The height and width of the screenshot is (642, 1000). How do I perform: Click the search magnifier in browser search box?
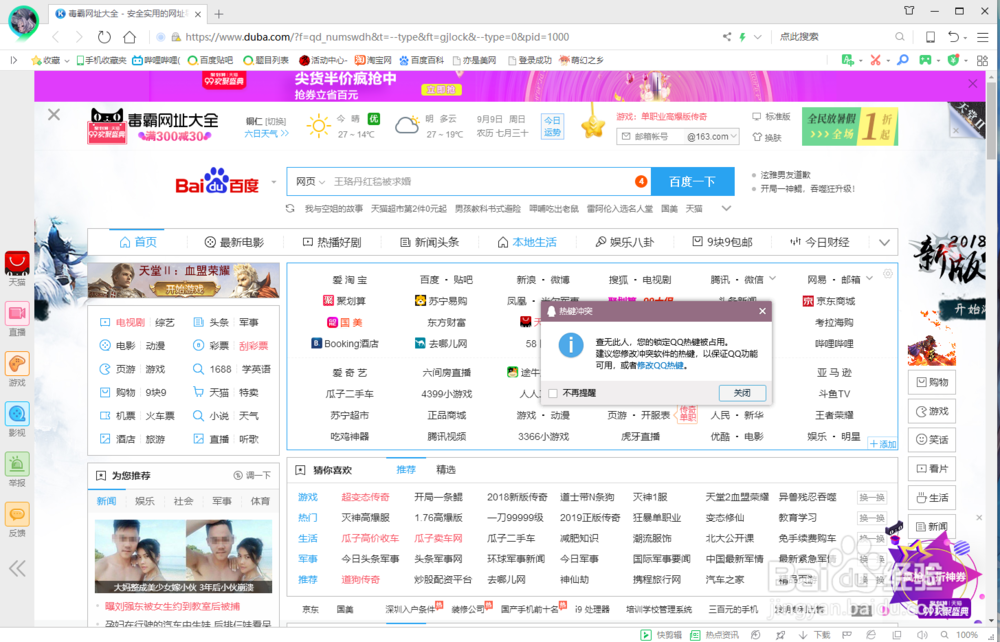(x=899, y=37)
